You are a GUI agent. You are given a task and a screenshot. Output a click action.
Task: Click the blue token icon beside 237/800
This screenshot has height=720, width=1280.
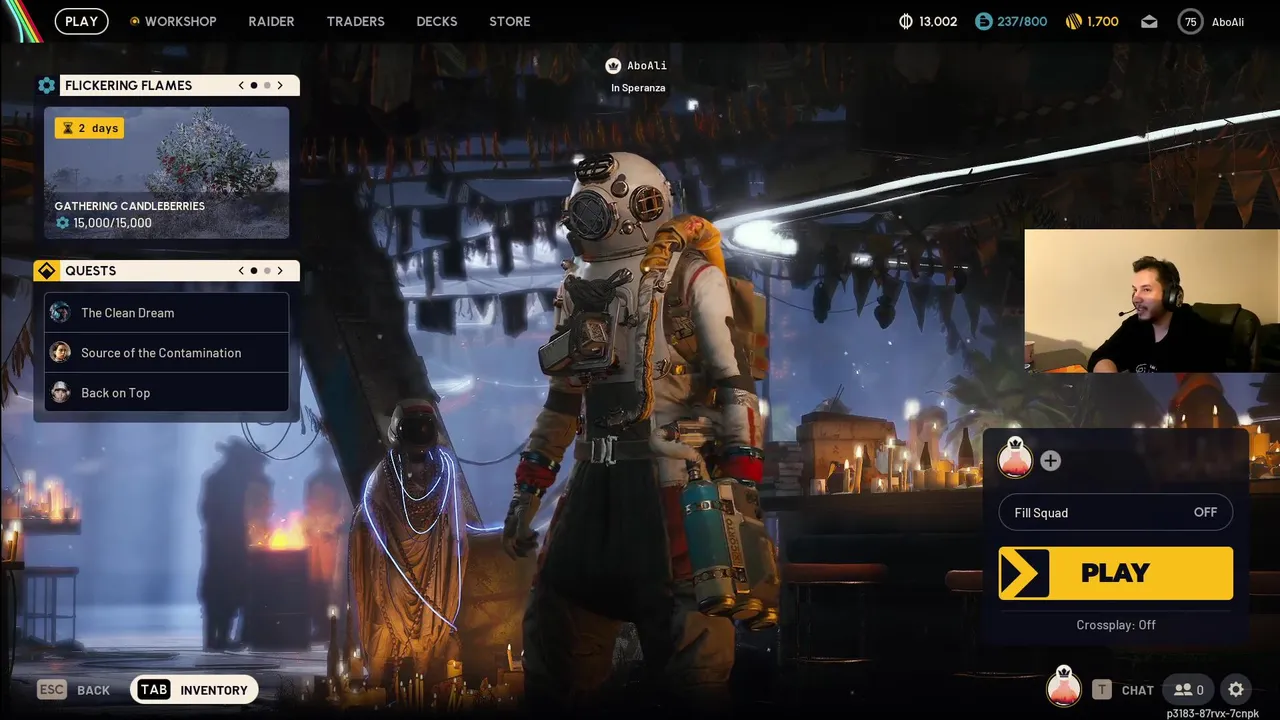pyautogui.click(x=984, y=21)
